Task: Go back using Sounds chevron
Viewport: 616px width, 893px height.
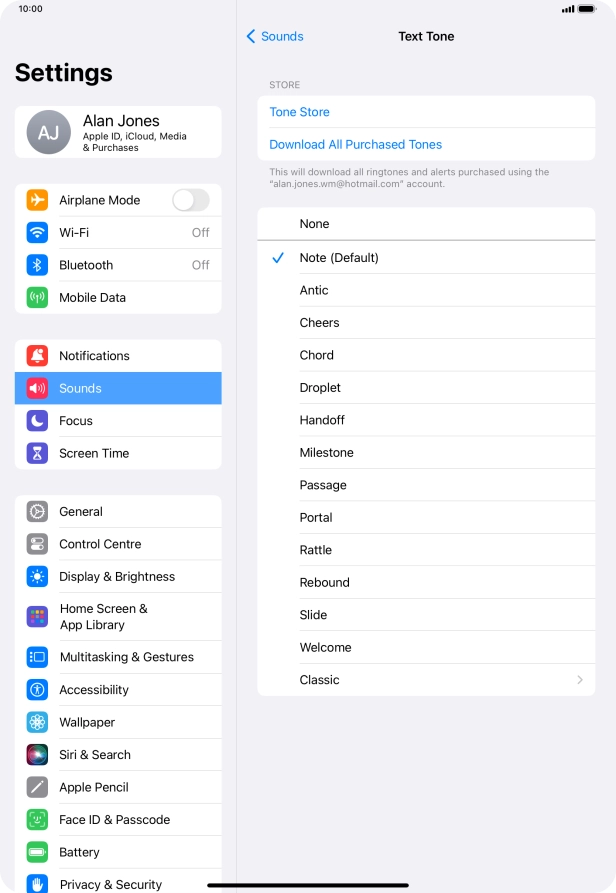Action: click(x=275, y=36)
